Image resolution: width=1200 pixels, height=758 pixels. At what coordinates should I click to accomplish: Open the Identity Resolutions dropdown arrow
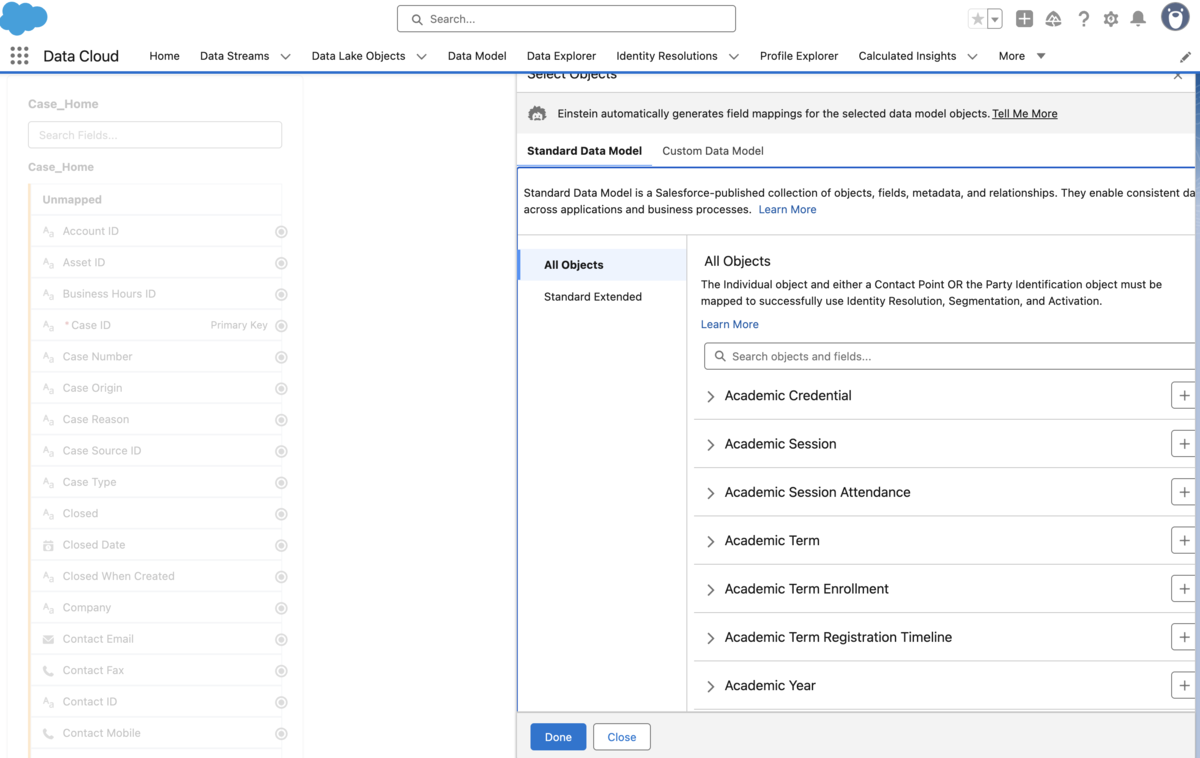click(733, 57)
